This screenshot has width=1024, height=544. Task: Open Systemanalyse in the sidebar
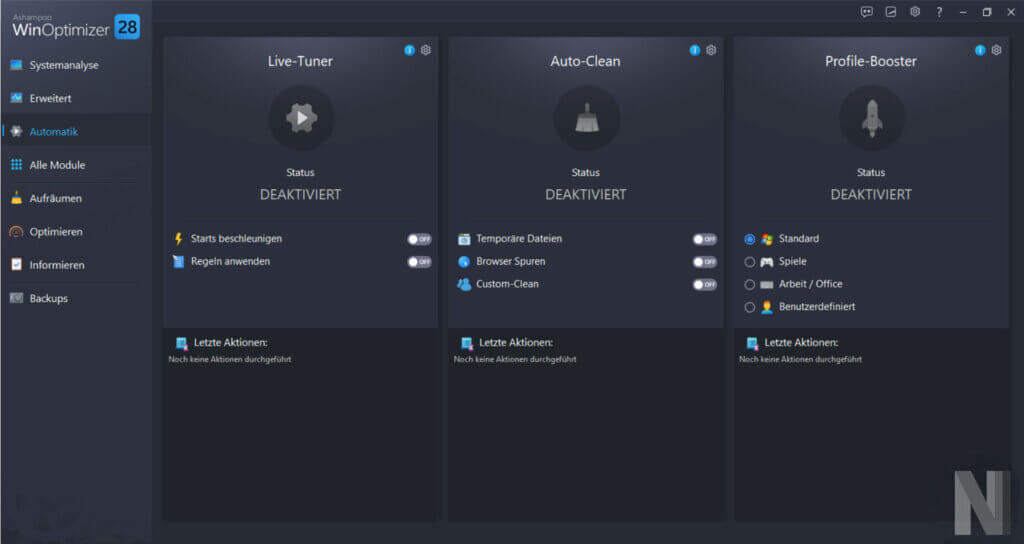click(64, 65)
